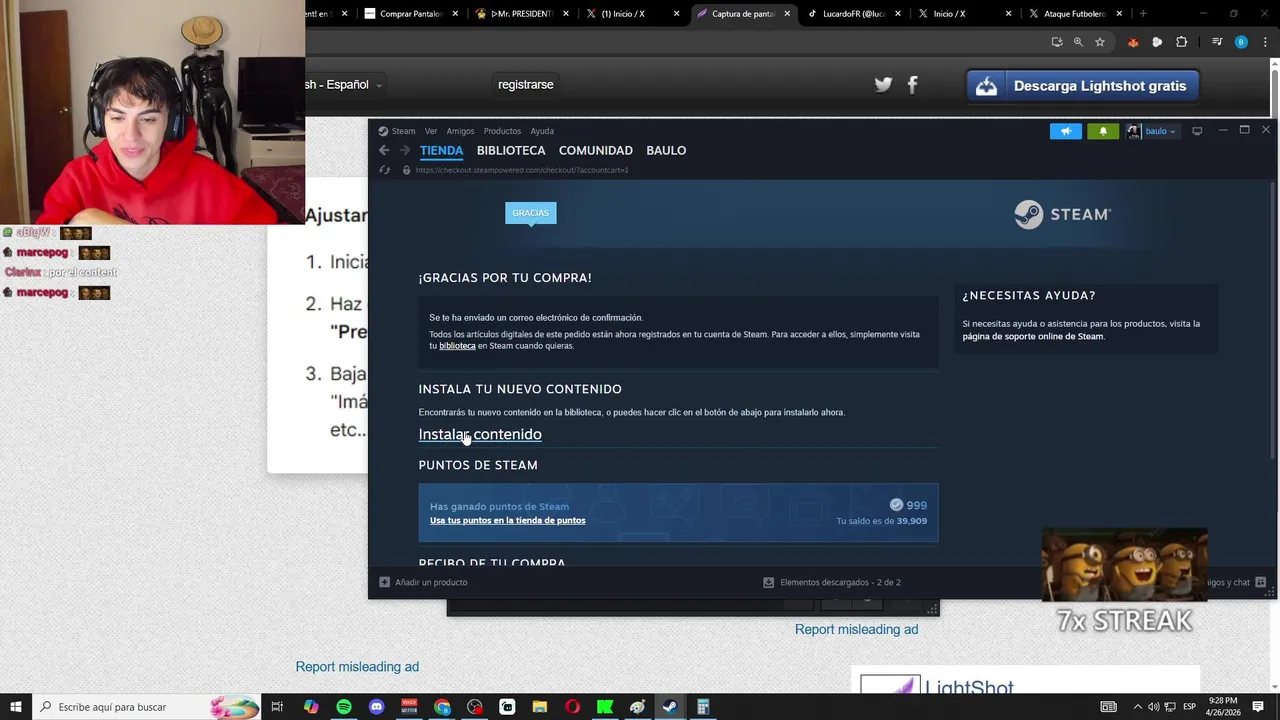The image size is (1280, 720).
Task: Switch to Ataque Futbolero Chrome tab
Action: [x=1075, y=14]
